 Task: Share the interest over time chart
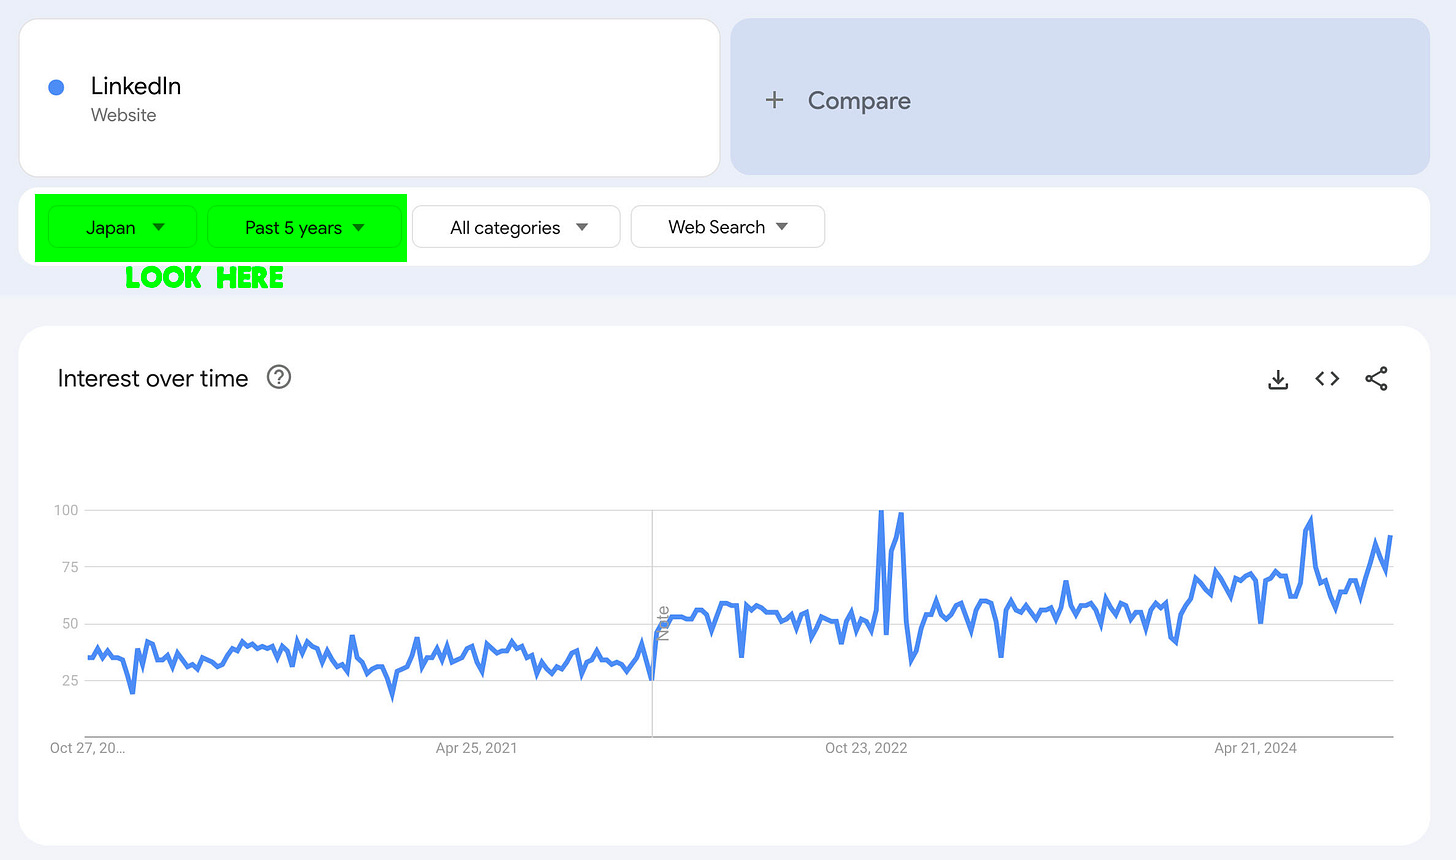[1376, 378]
